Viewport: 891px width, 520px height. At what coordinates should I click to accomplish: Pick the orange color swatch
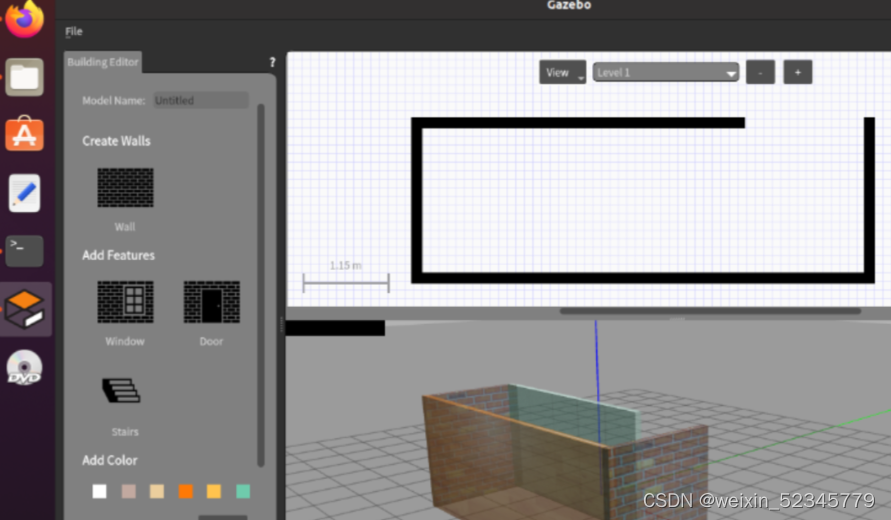click(186, 491)
